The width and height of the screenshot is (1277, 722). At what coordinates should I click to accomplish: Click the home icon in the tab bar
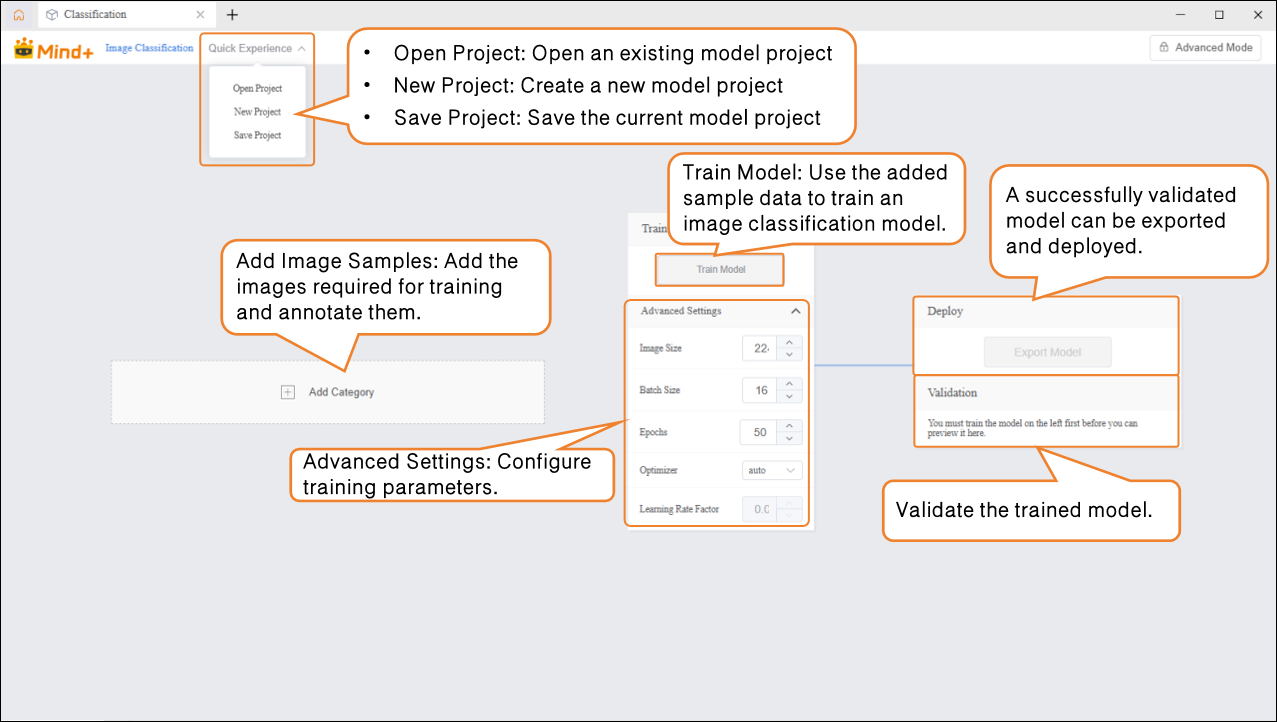point(19,15)
